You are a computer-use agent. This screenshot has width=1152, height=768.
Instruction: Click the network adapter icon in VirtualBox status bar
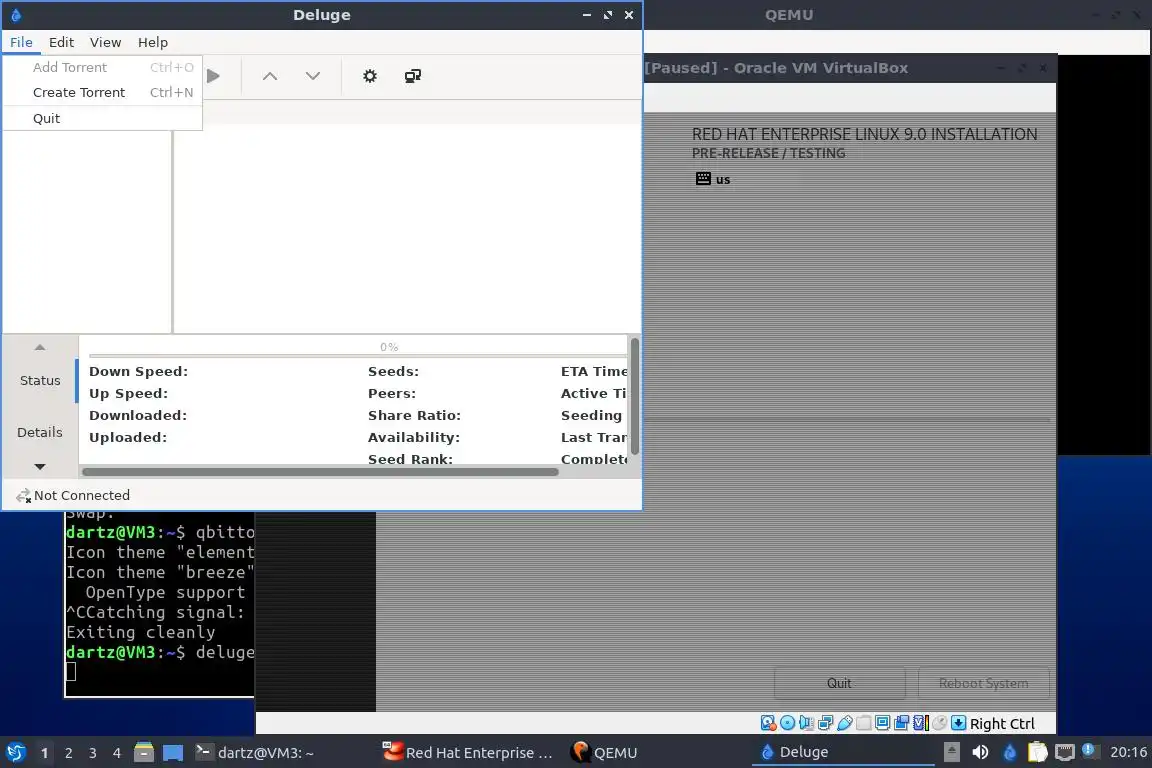tap(825, 723)
